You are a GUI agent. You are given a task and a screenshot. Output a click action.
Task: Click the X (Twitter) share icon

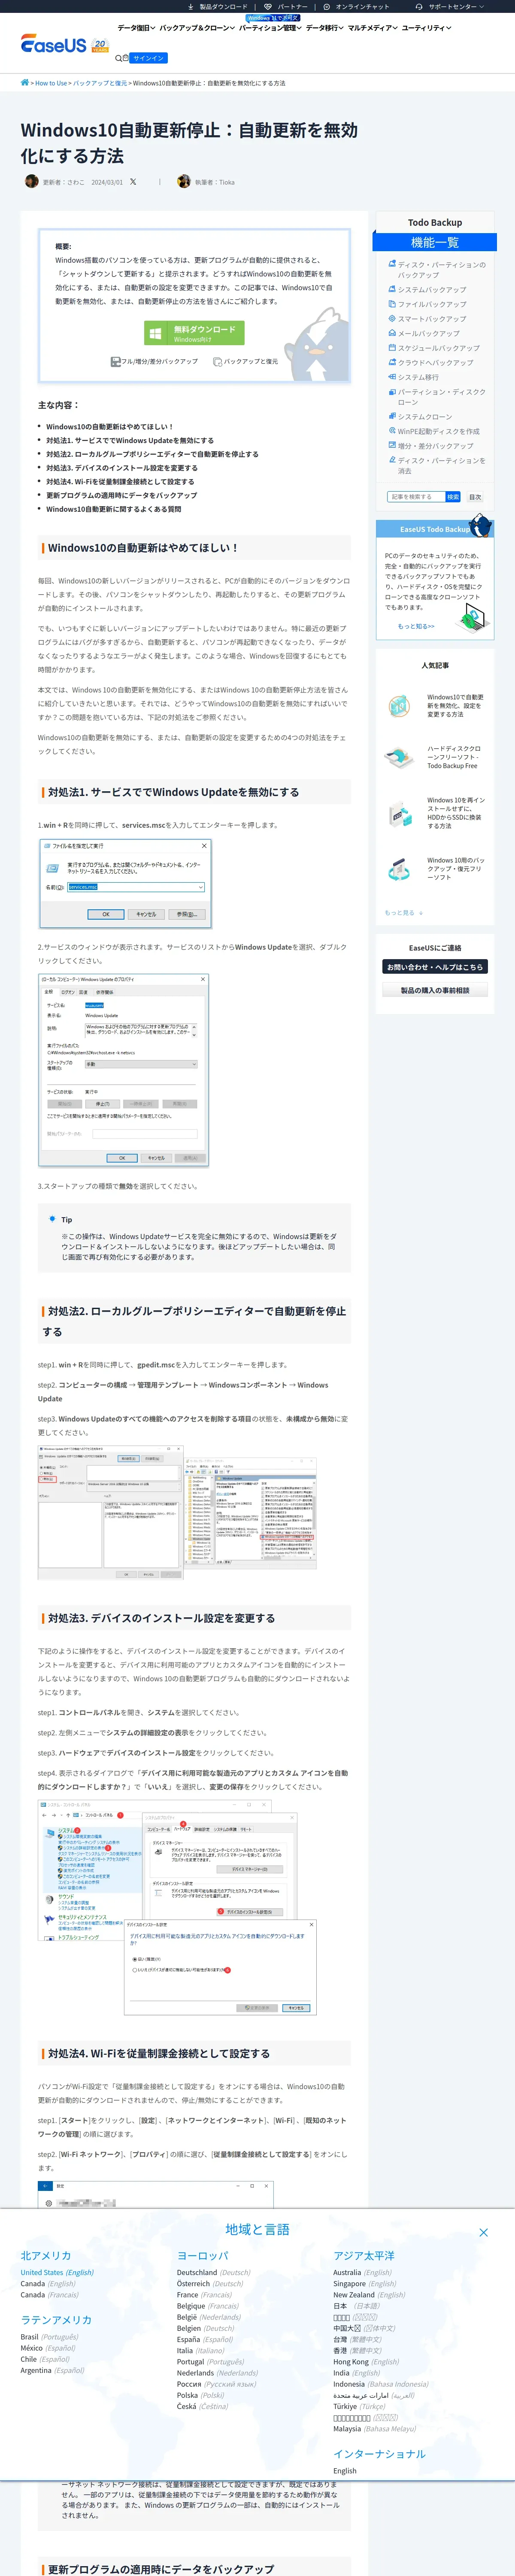133,182
